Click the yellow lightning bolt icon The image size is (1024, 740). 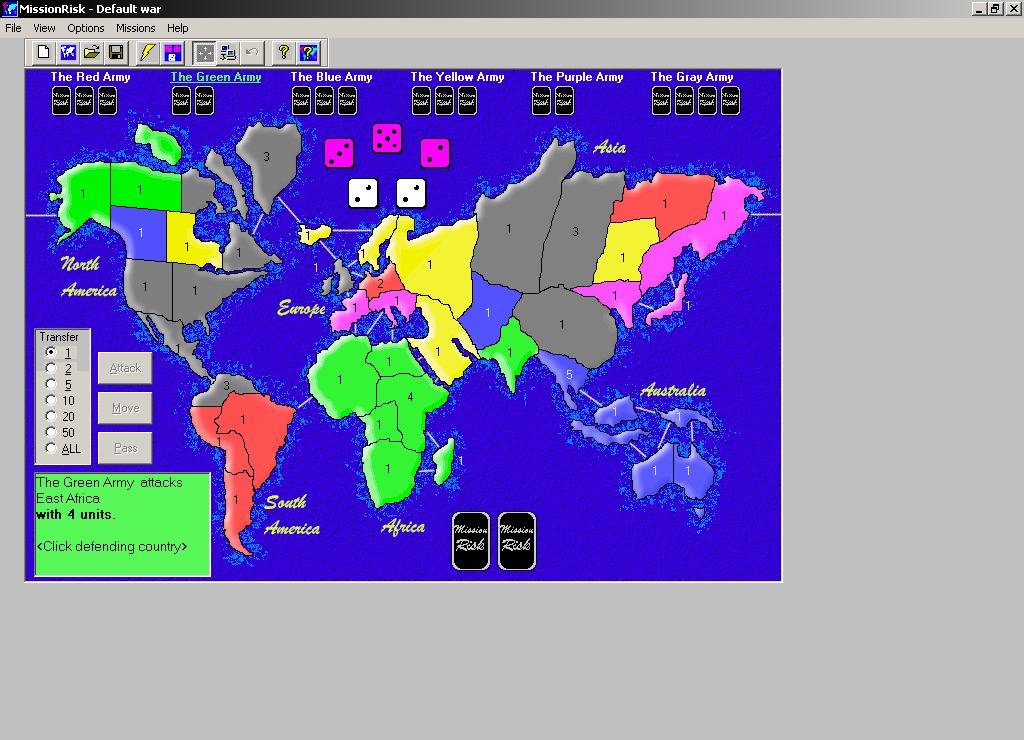pos(147,52)
